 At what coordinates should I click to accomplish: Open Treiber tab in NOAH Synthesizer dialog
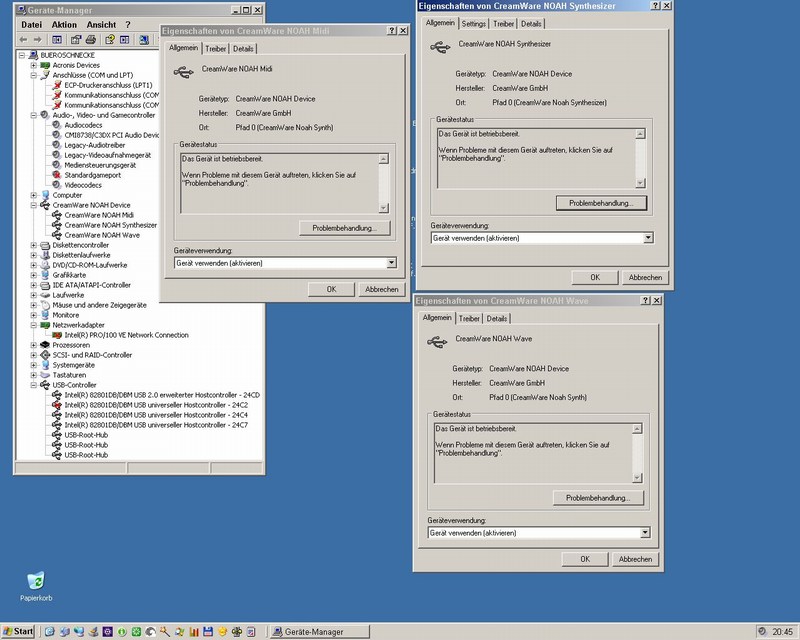tap(503, 23)
